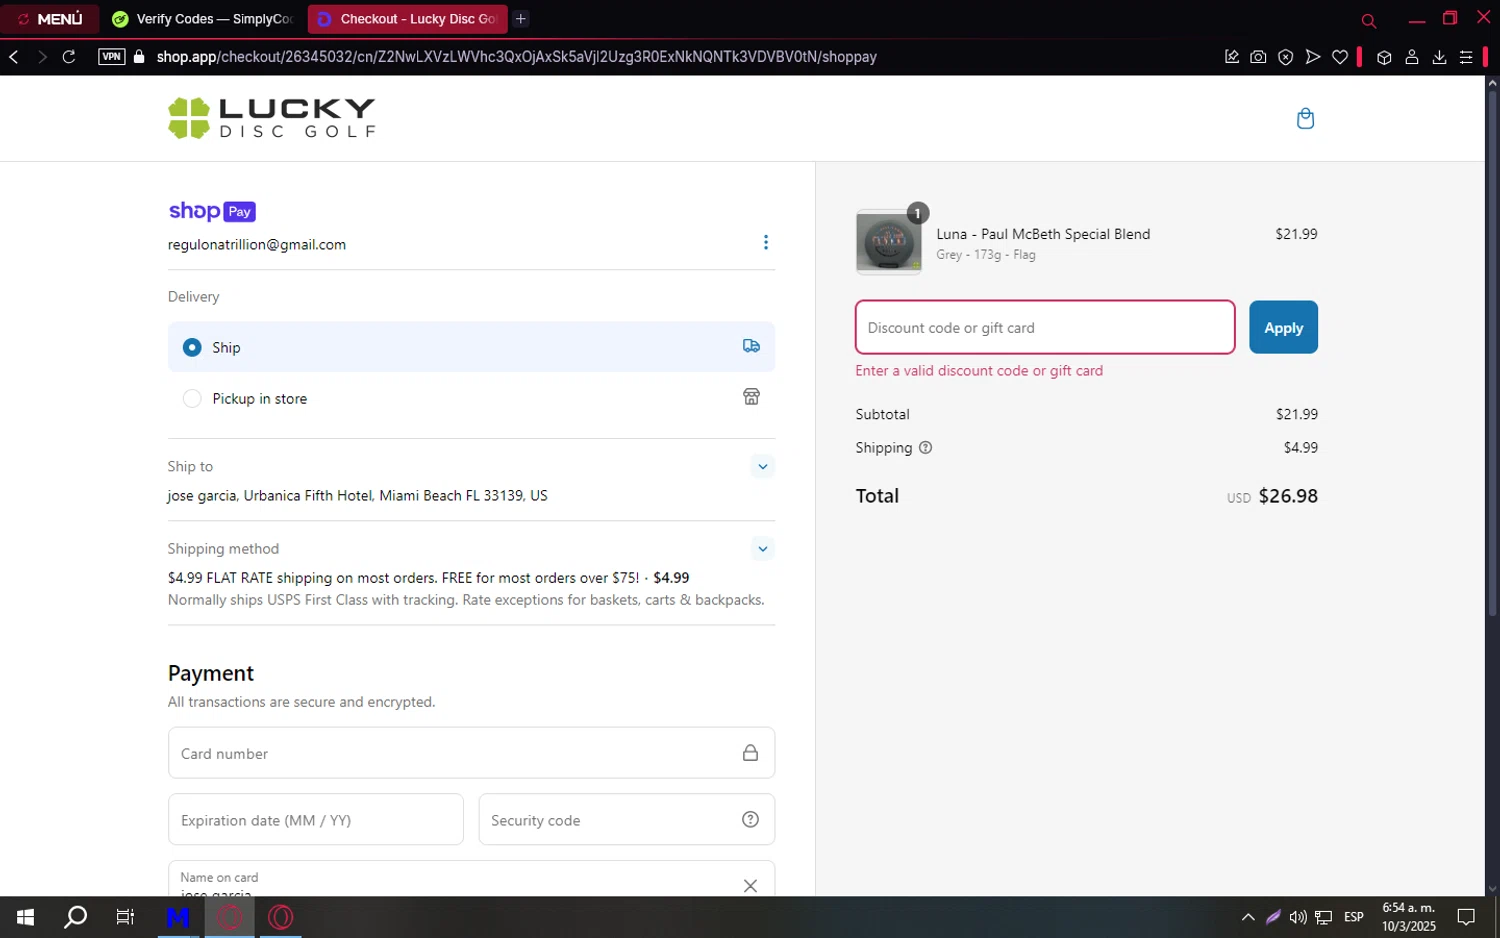Click the browser forward arrow

[x=42, y=57]
